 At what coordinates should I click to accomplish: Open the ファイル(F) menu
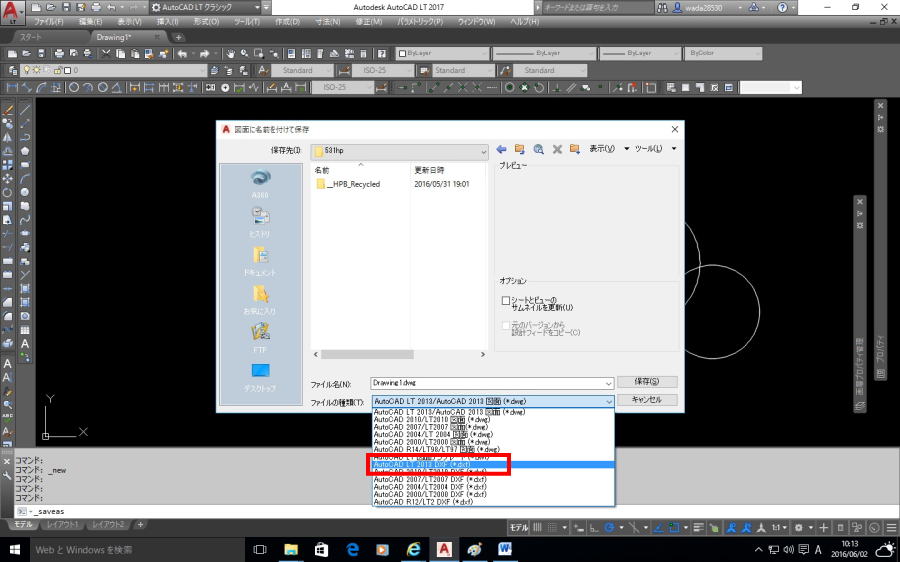tap(48, 22)
